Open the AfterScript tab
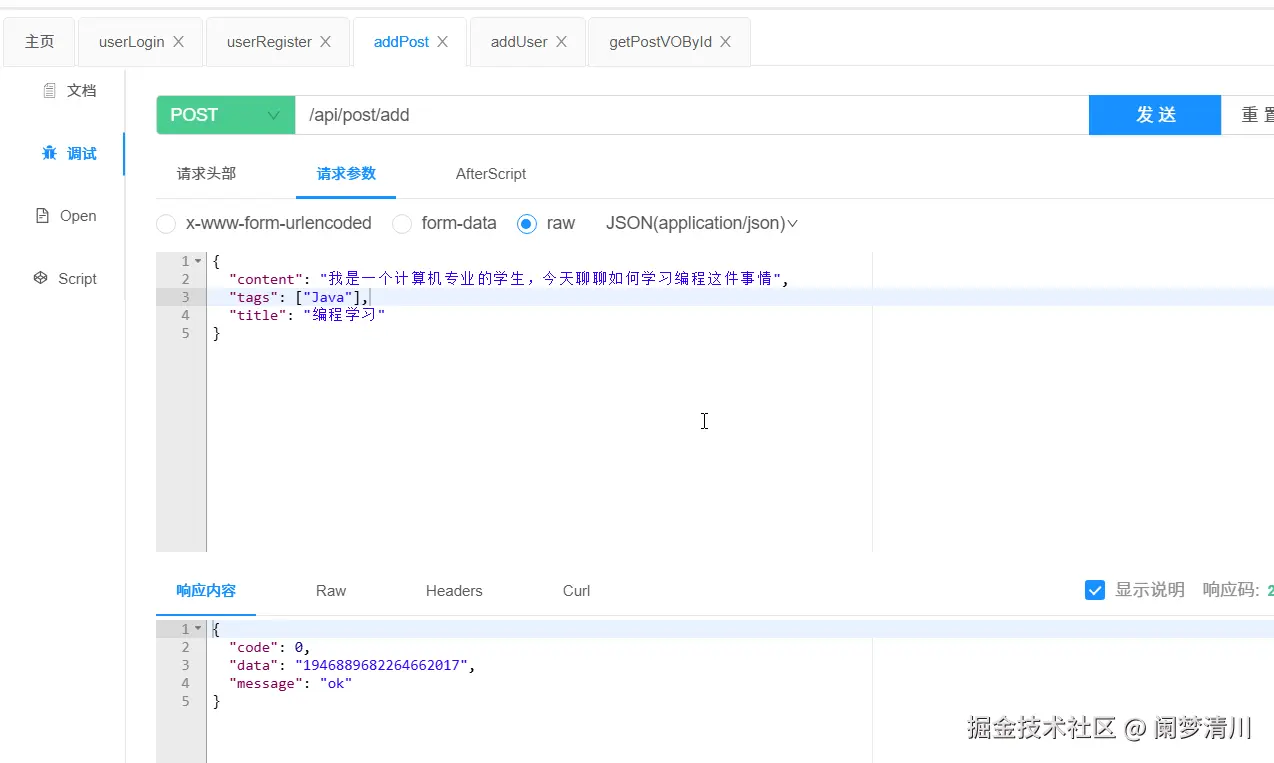This screenshot has width=1274, height=763. [x=491, y=173]
